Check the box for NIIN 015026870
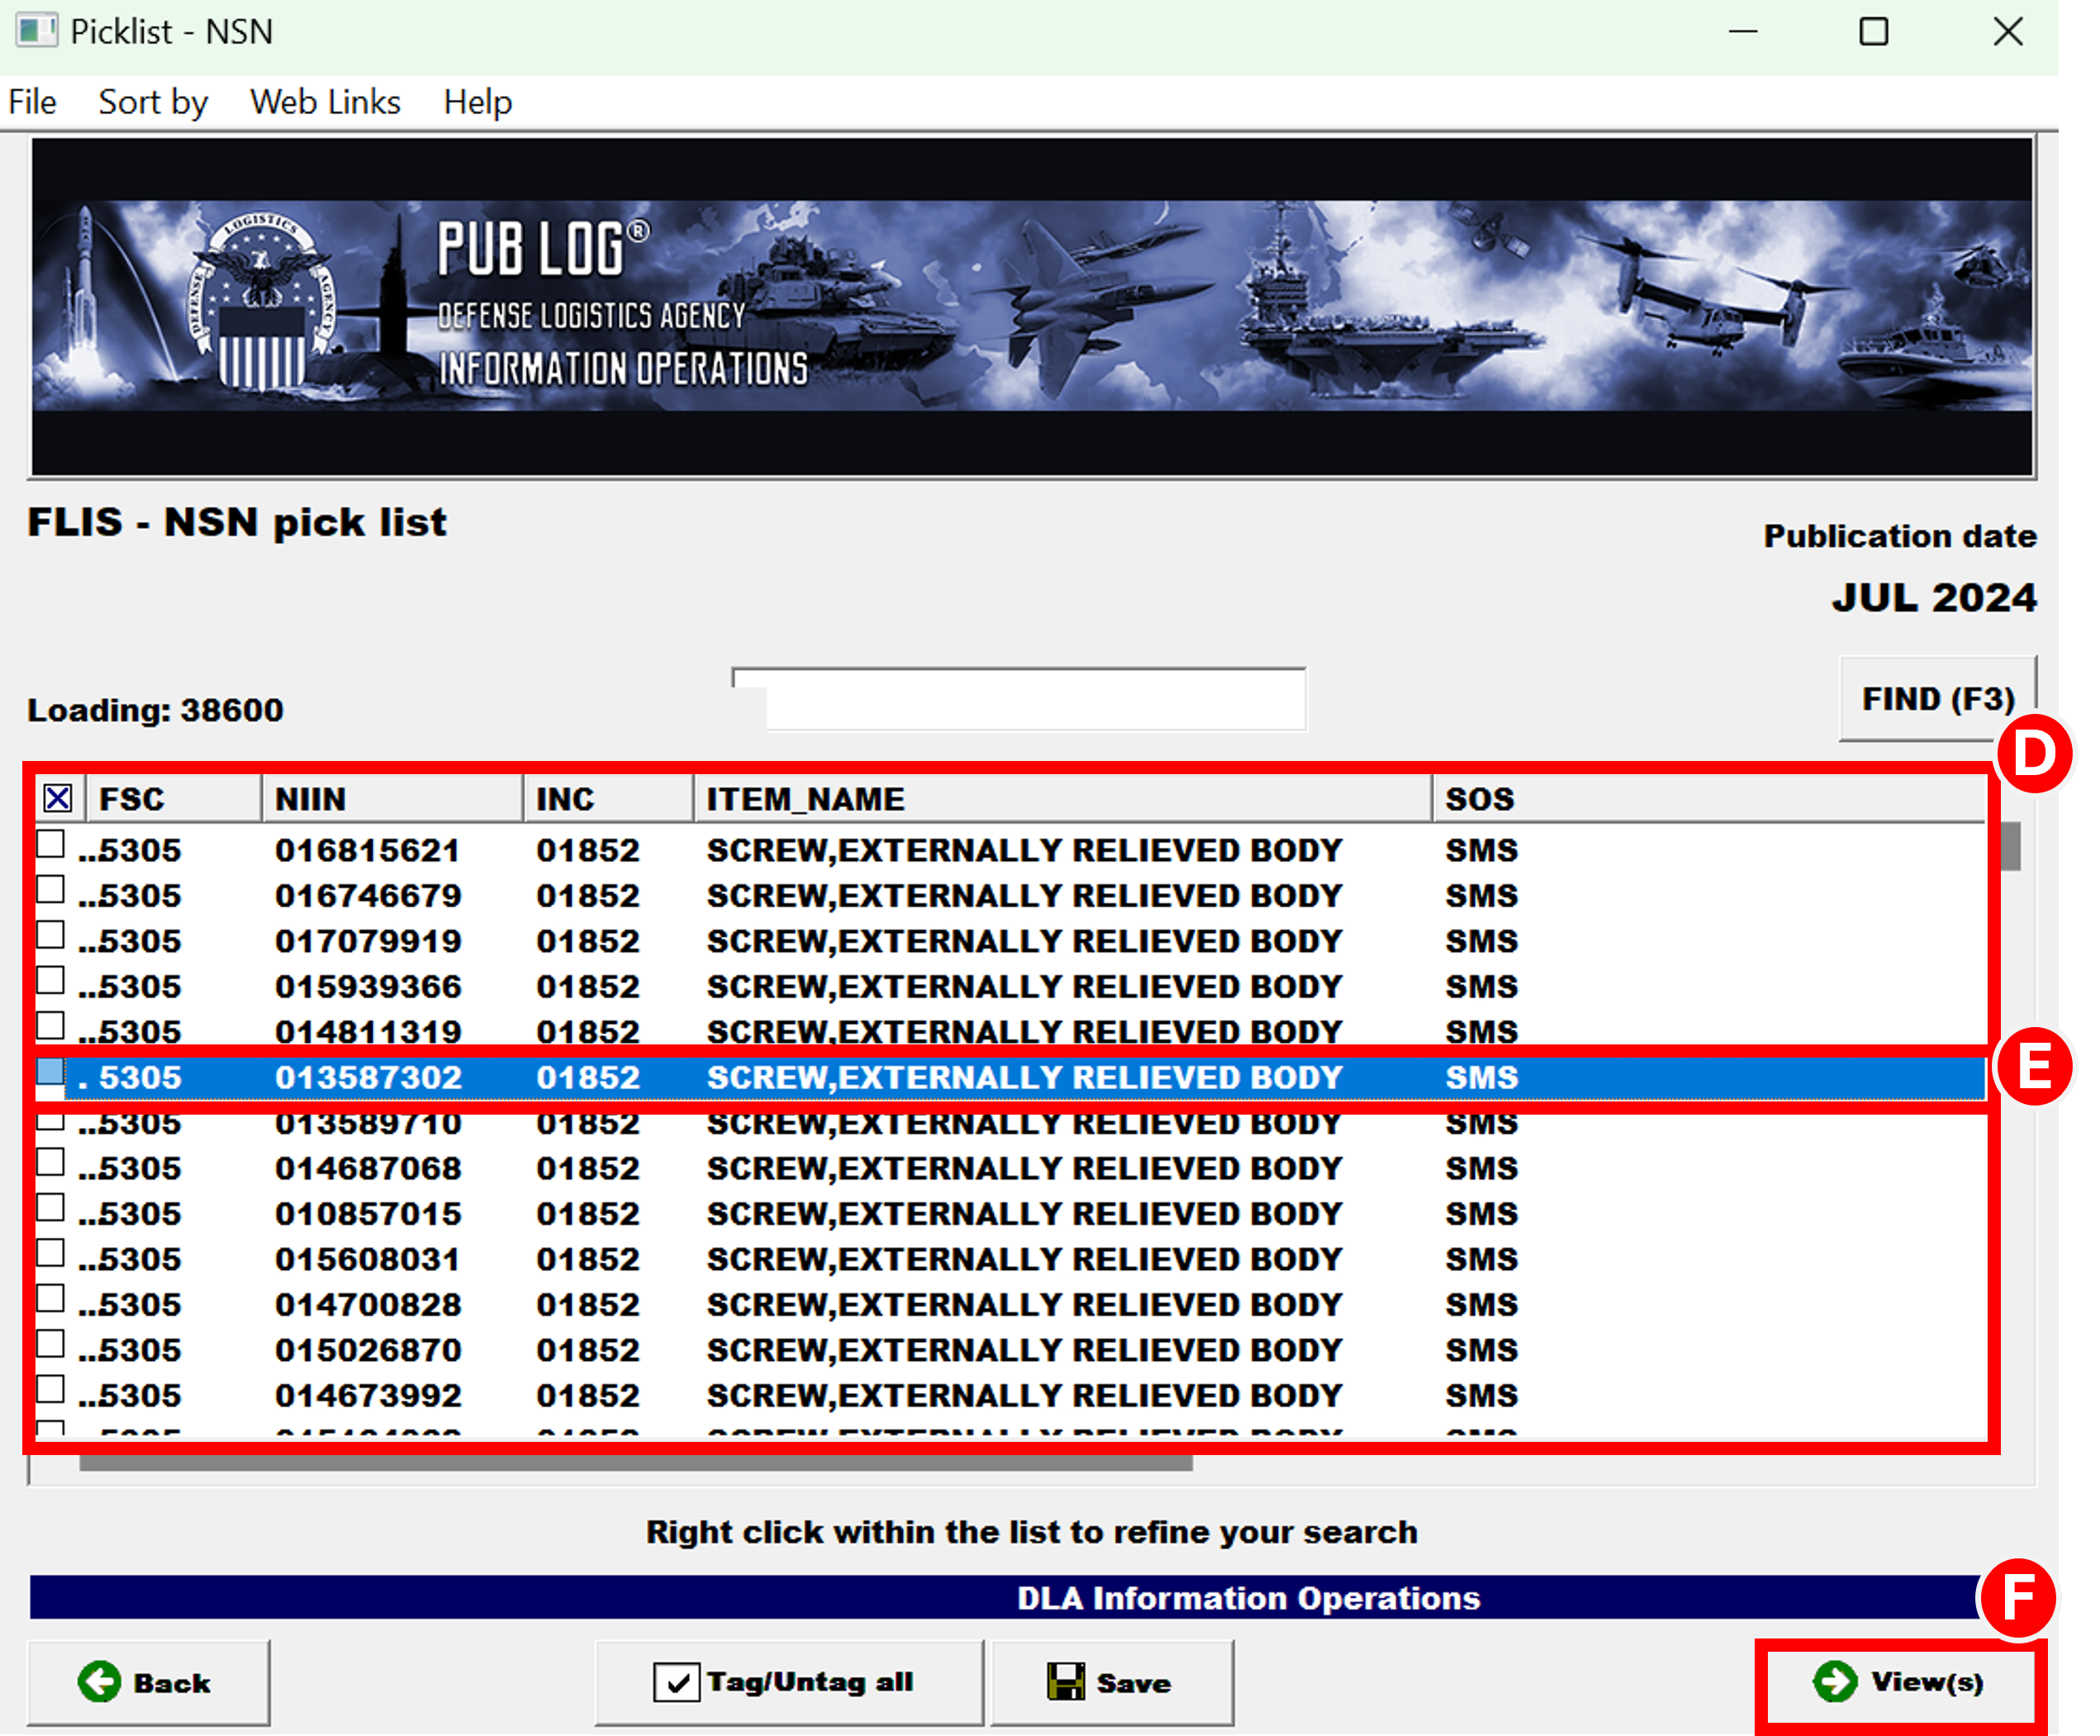Viewport: 2100px width, 1736px height. click(x=51, y=1345)
